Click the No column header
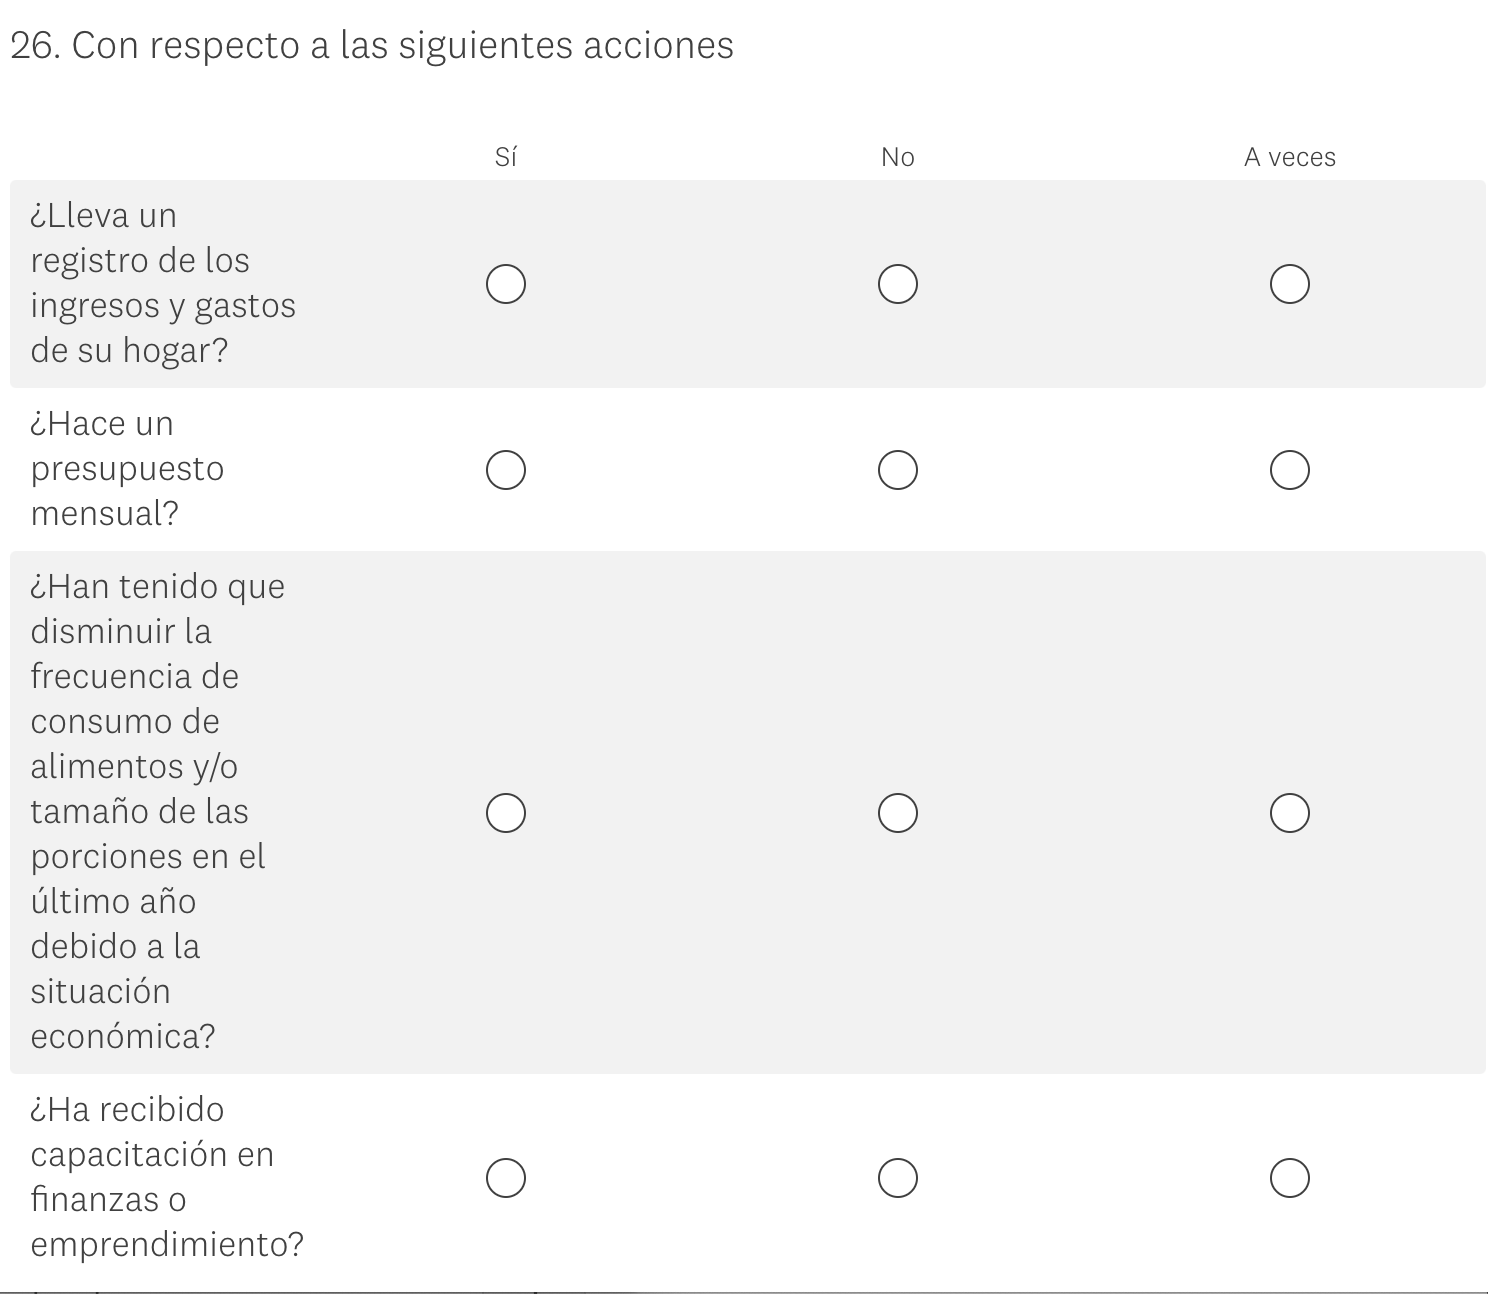Screen dimensions: 1488x1294 pos(898,157)
